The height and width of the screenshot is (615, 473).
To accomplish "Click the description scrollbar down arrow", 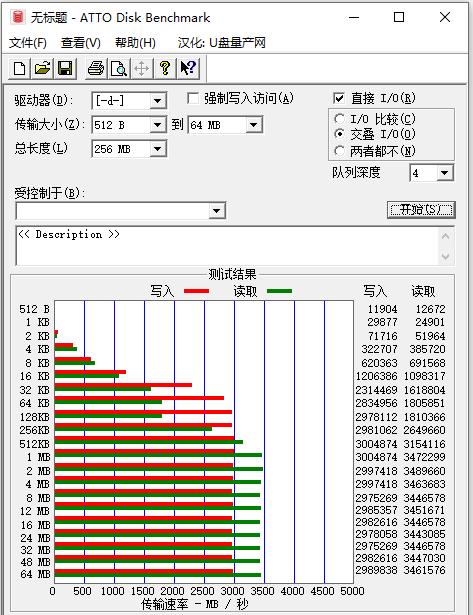I will point(445,256).
